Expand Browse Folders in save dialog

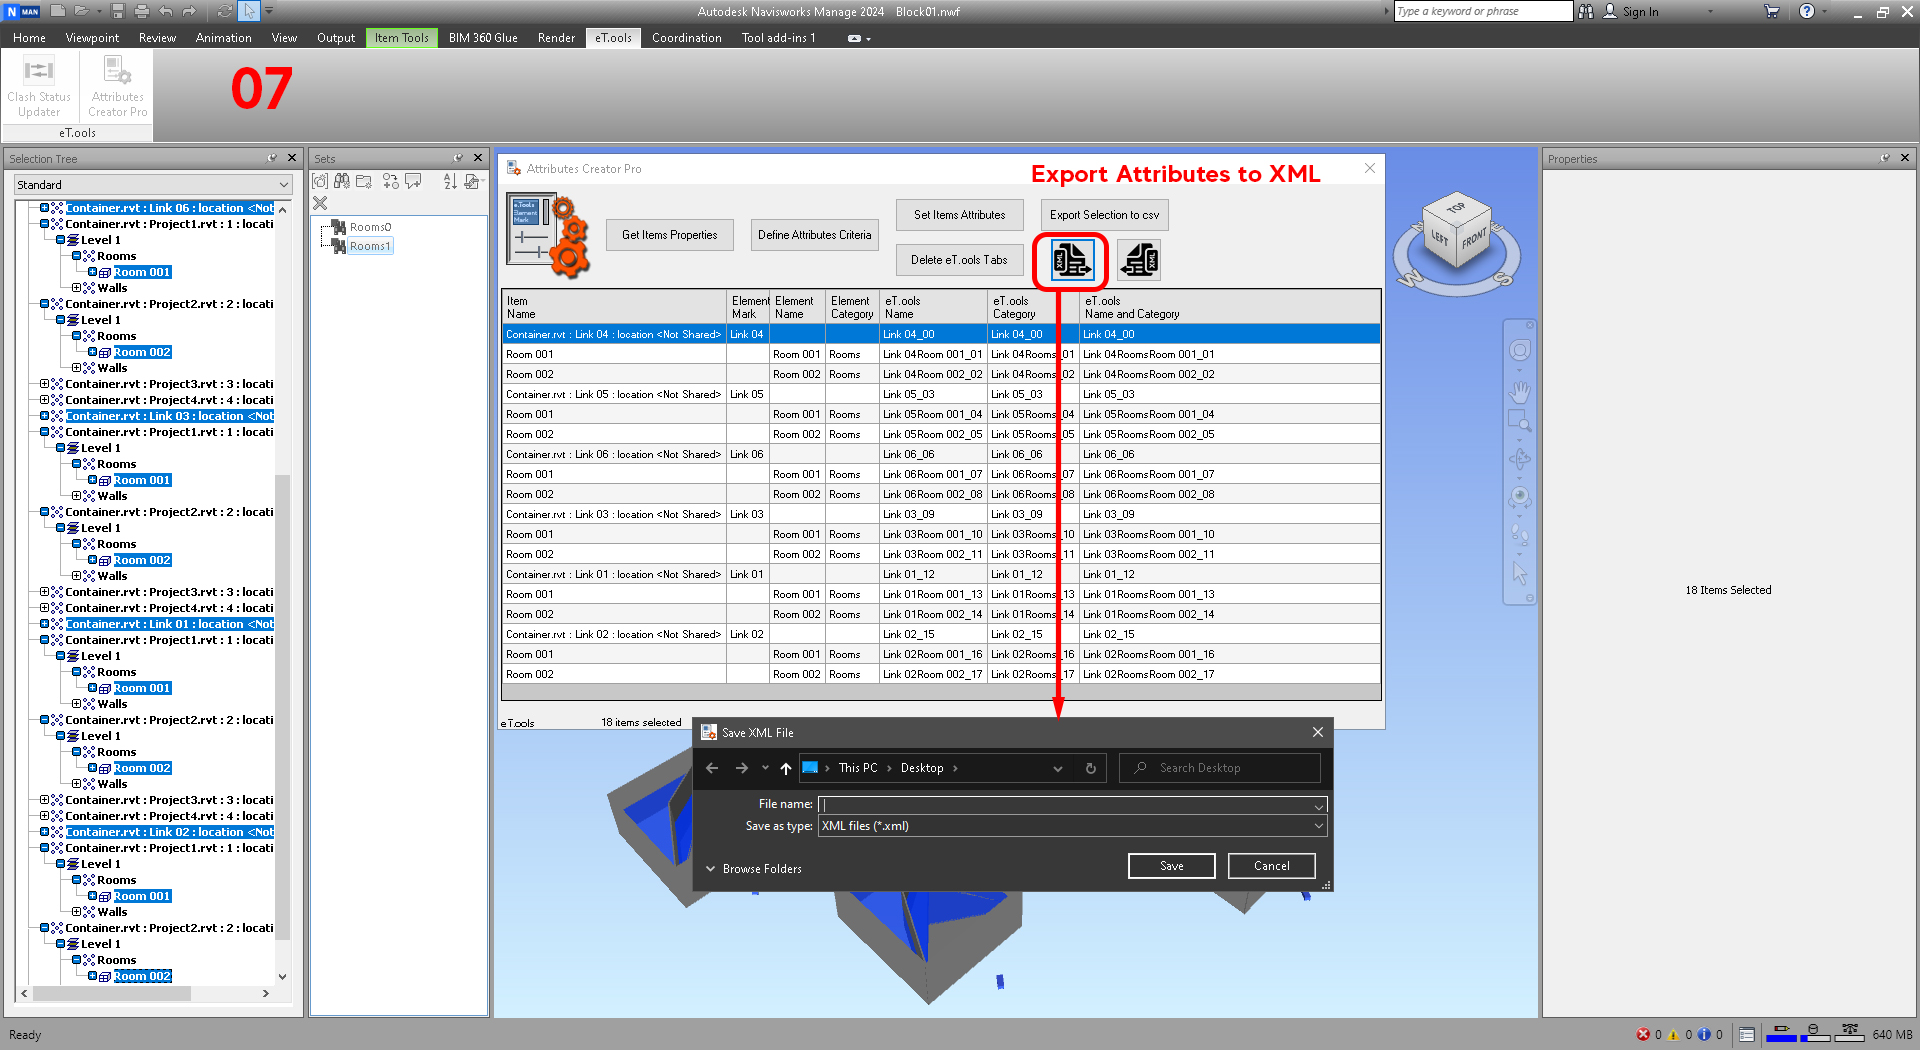click(754, 869)
